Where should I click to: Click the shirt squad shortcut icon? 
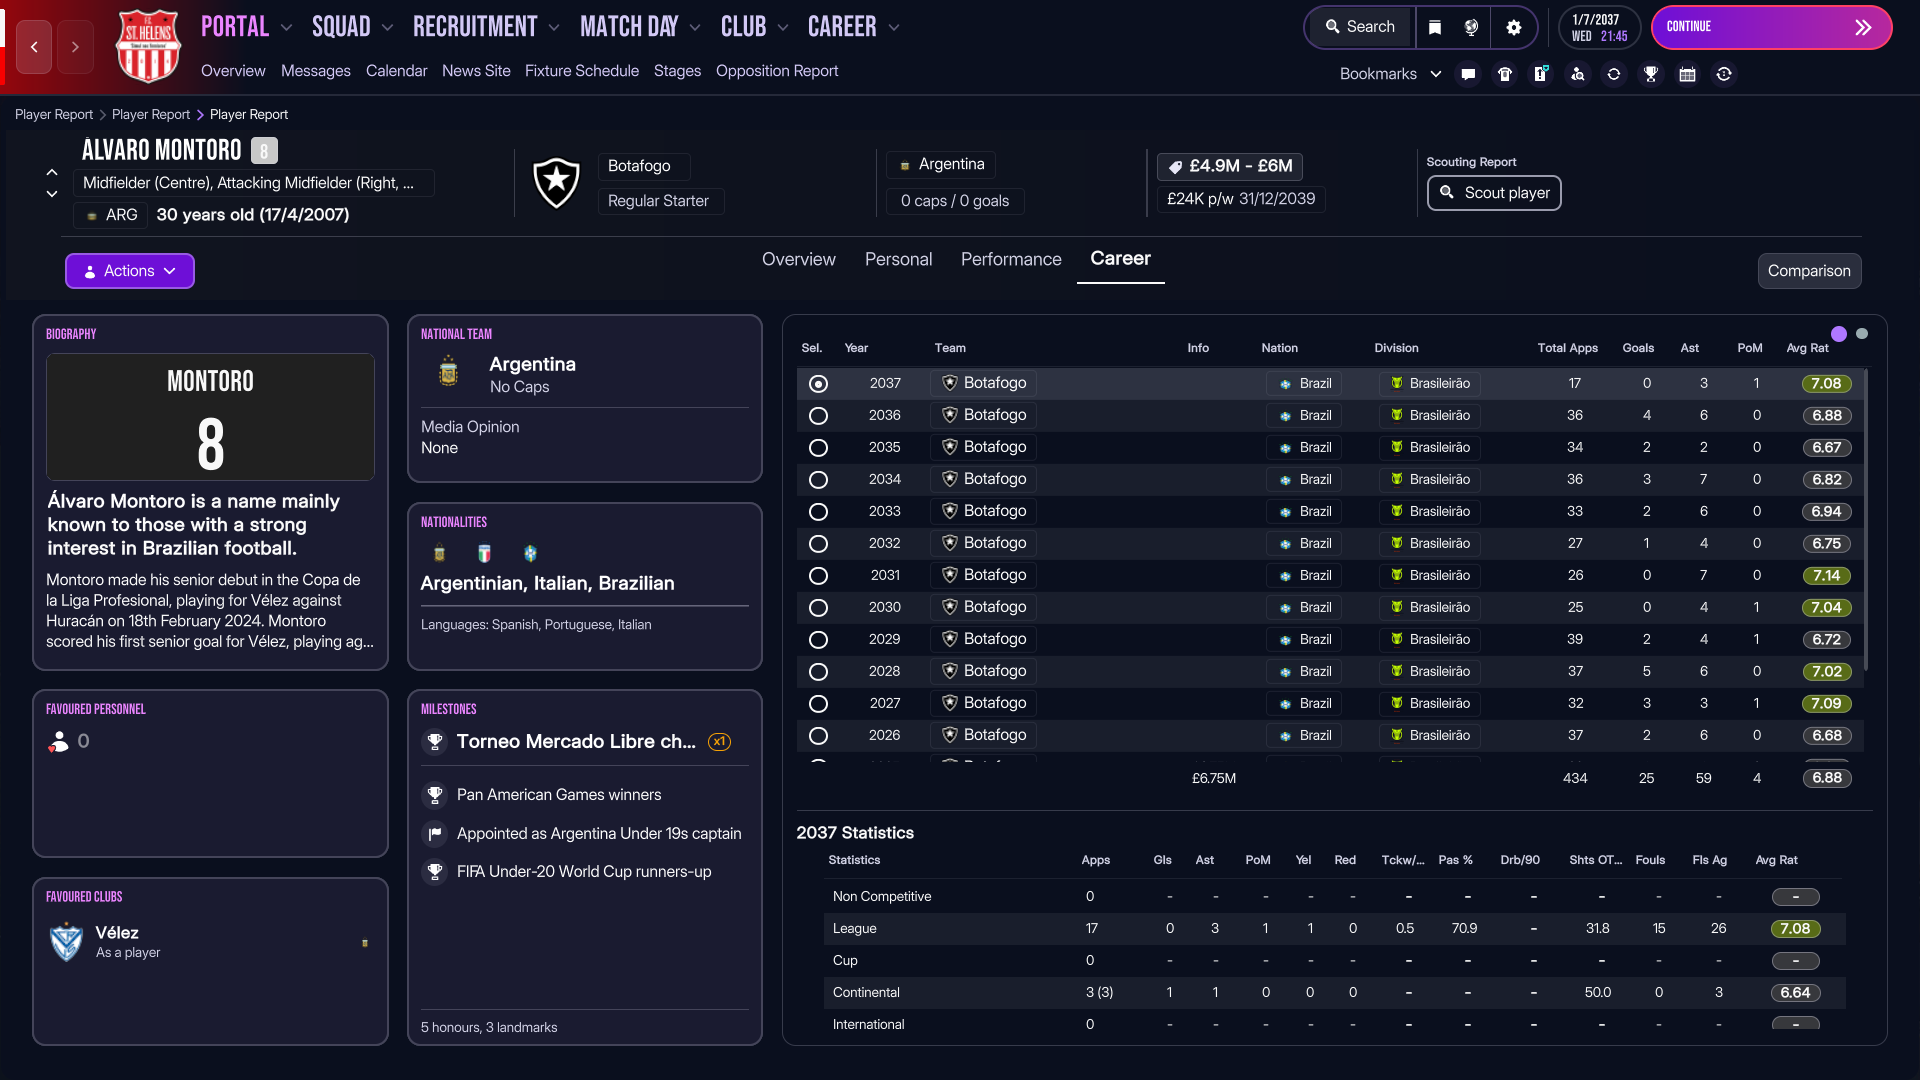click(x=1505, y=74)
